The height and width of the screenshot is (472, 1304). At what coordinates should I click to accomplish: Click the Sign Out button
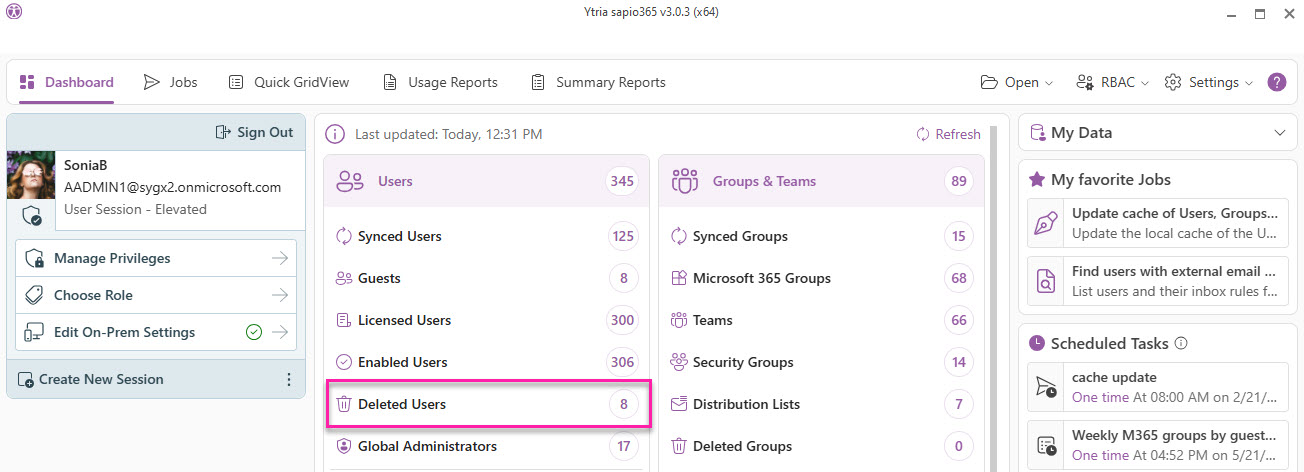(255, 132)
